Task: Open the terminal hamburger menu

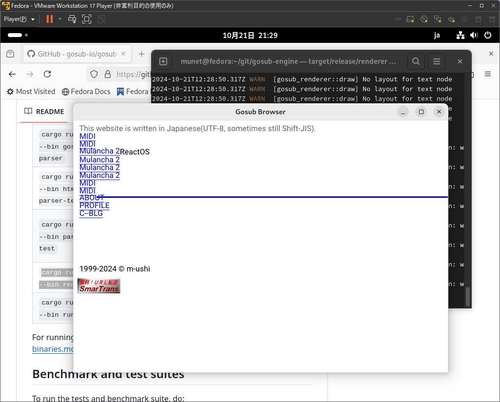Action: 436,61
